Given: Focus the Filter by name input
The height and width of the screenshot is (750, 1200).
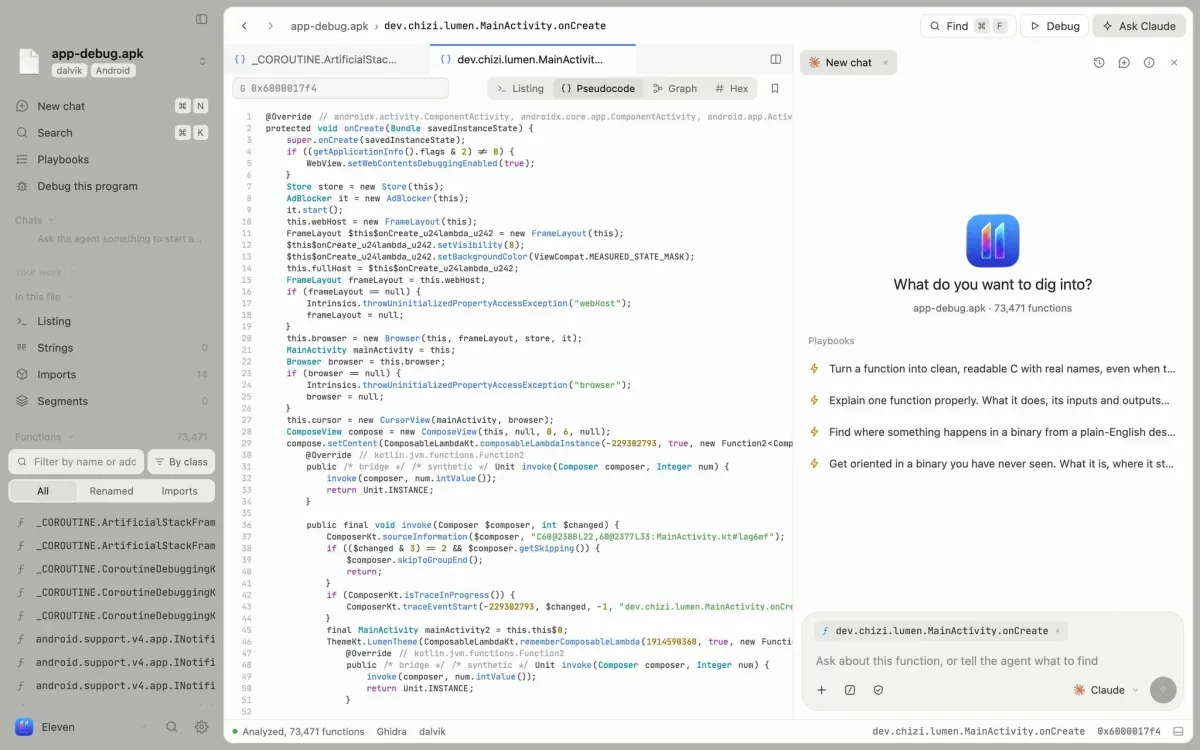Looking at the screenshot, I should [76, 462].
